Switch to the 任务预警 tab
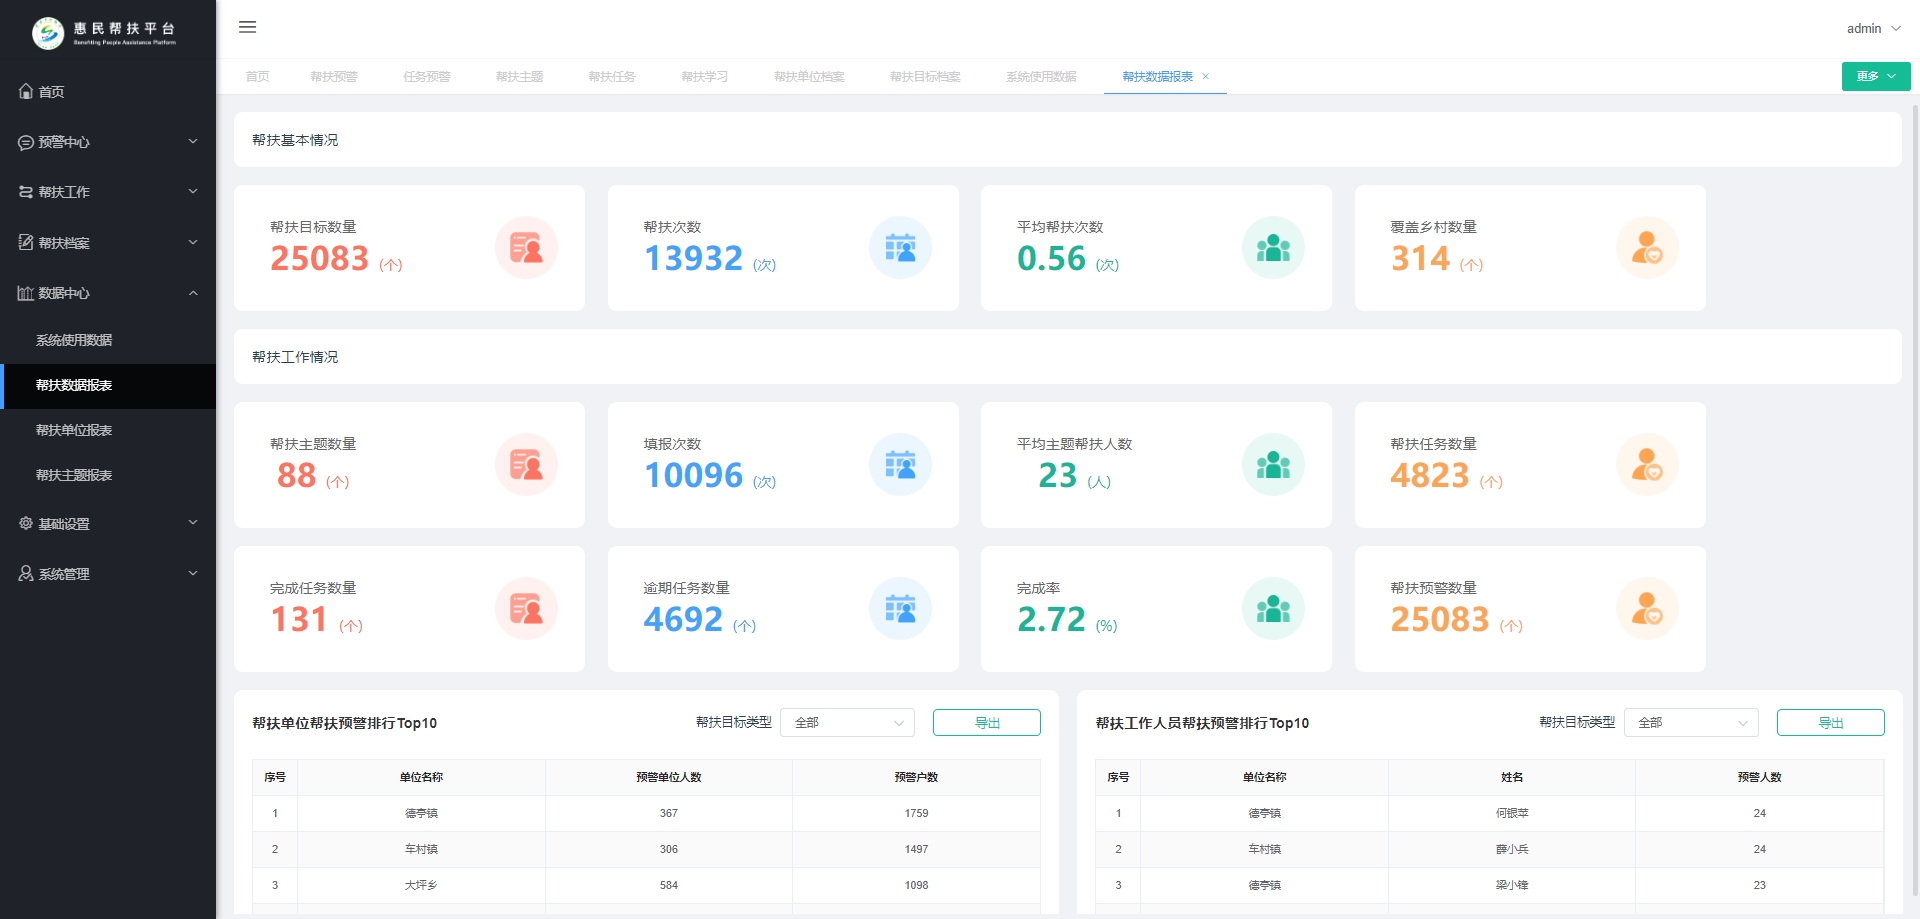Viewport: 1920px width, 919px height. (x=427, y=76)
